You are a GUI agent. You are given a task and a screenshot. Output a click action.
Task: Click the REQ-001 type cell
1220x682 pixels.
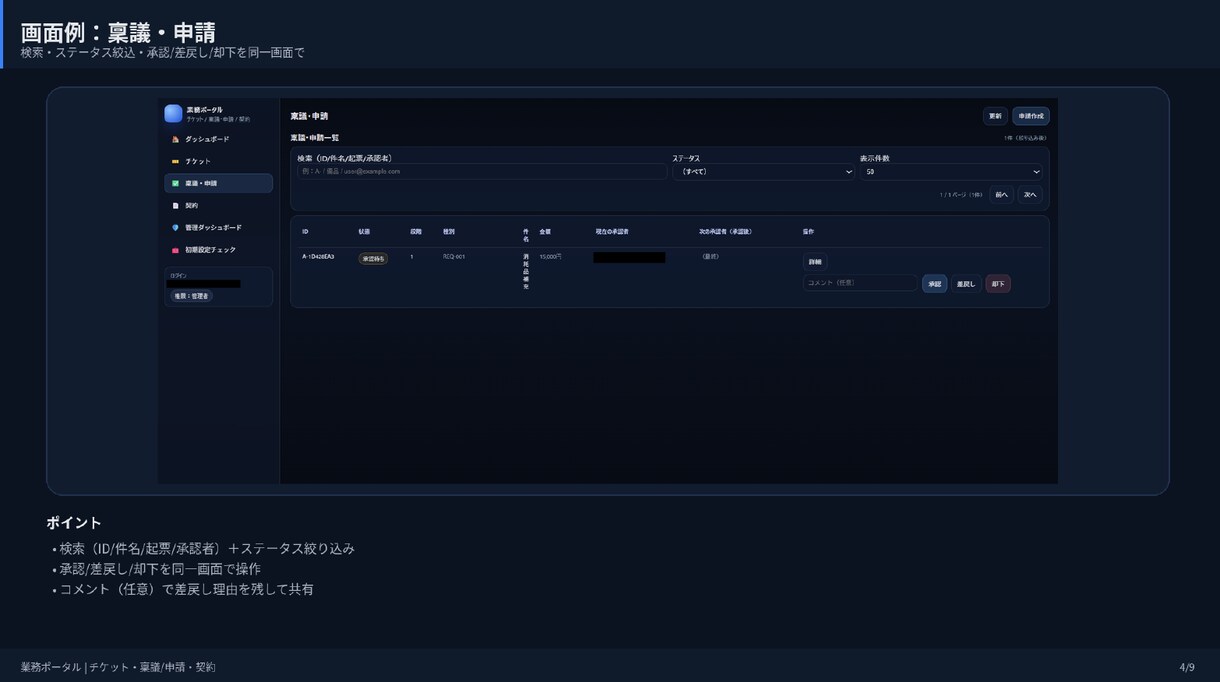click(454, 257)
